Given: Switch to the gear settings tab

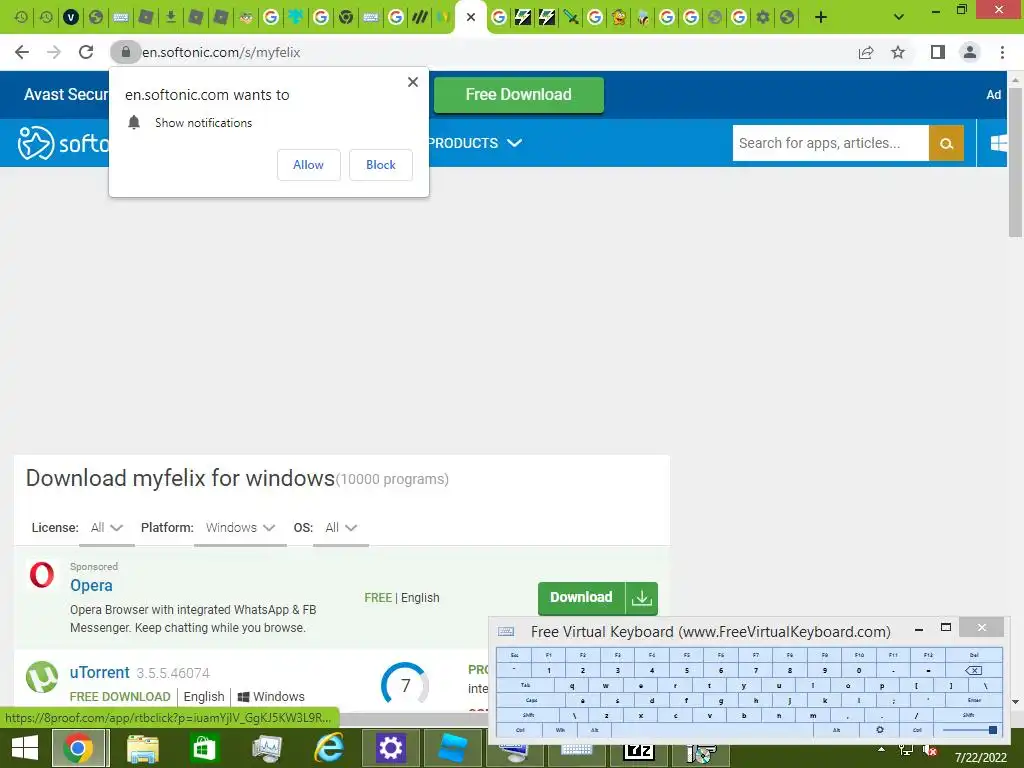Looking at the screenshot, I should (x=763, y=18).
